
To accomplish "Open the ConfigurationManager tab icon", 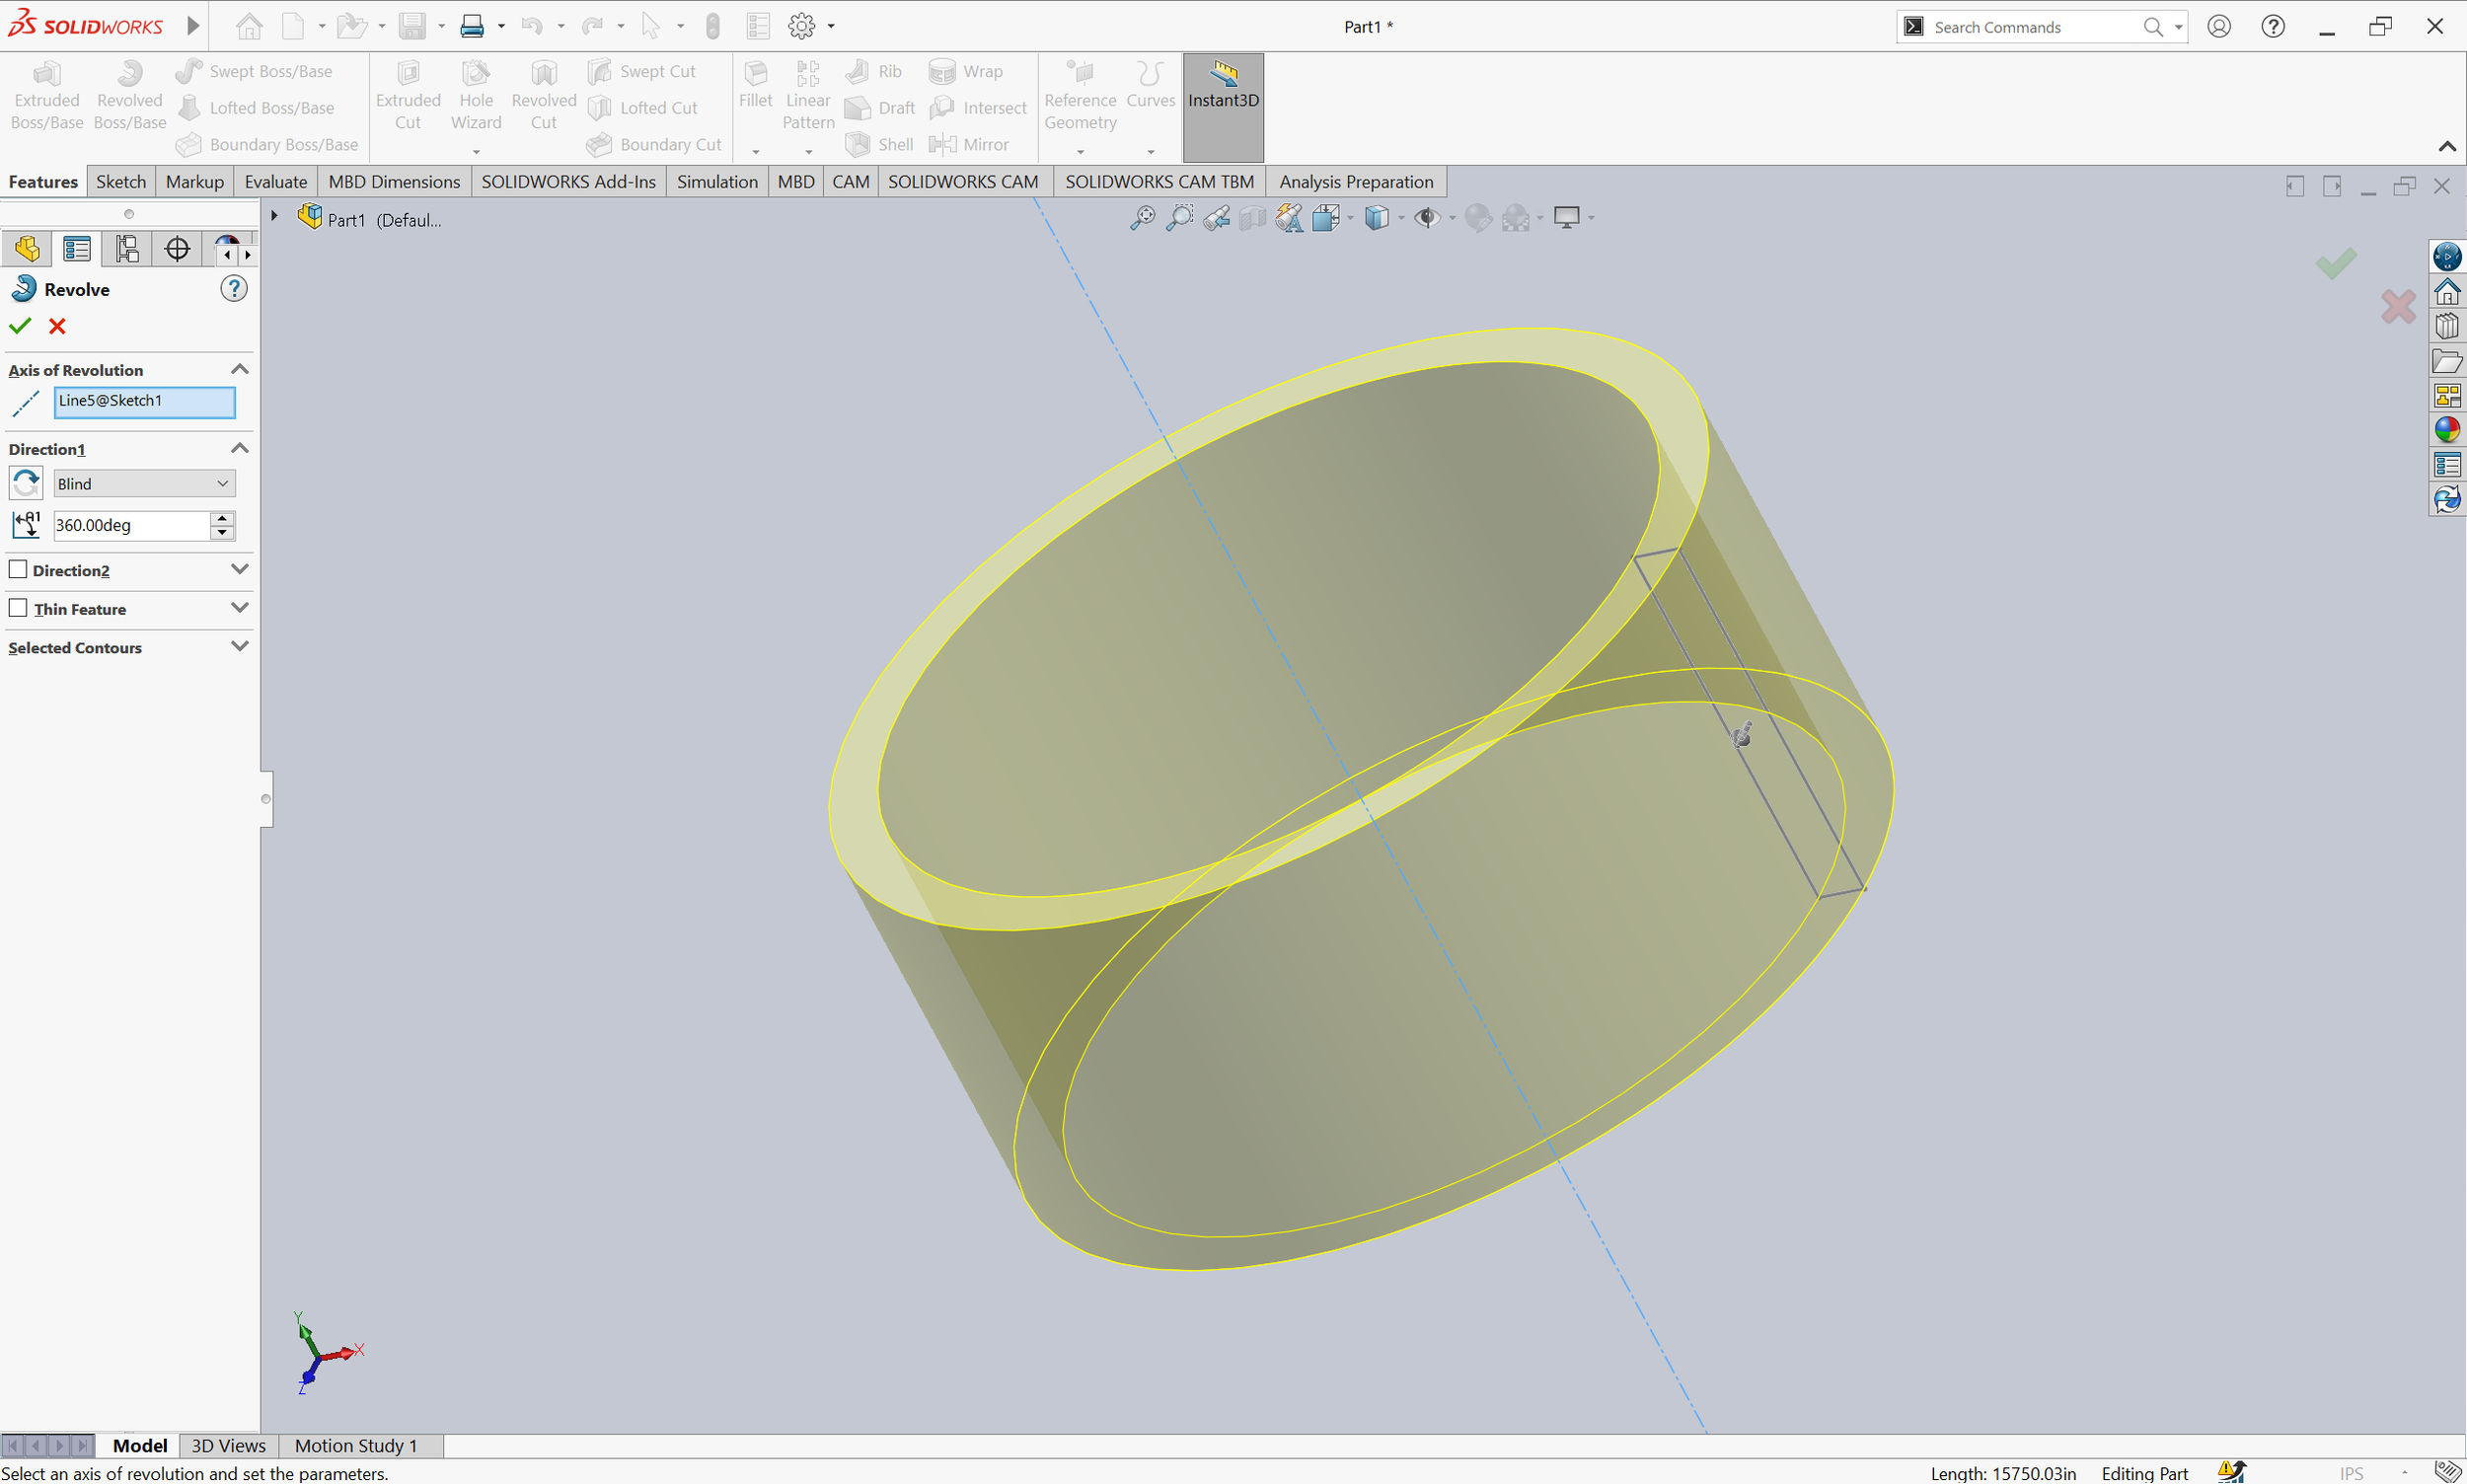I will pos(127,248).
